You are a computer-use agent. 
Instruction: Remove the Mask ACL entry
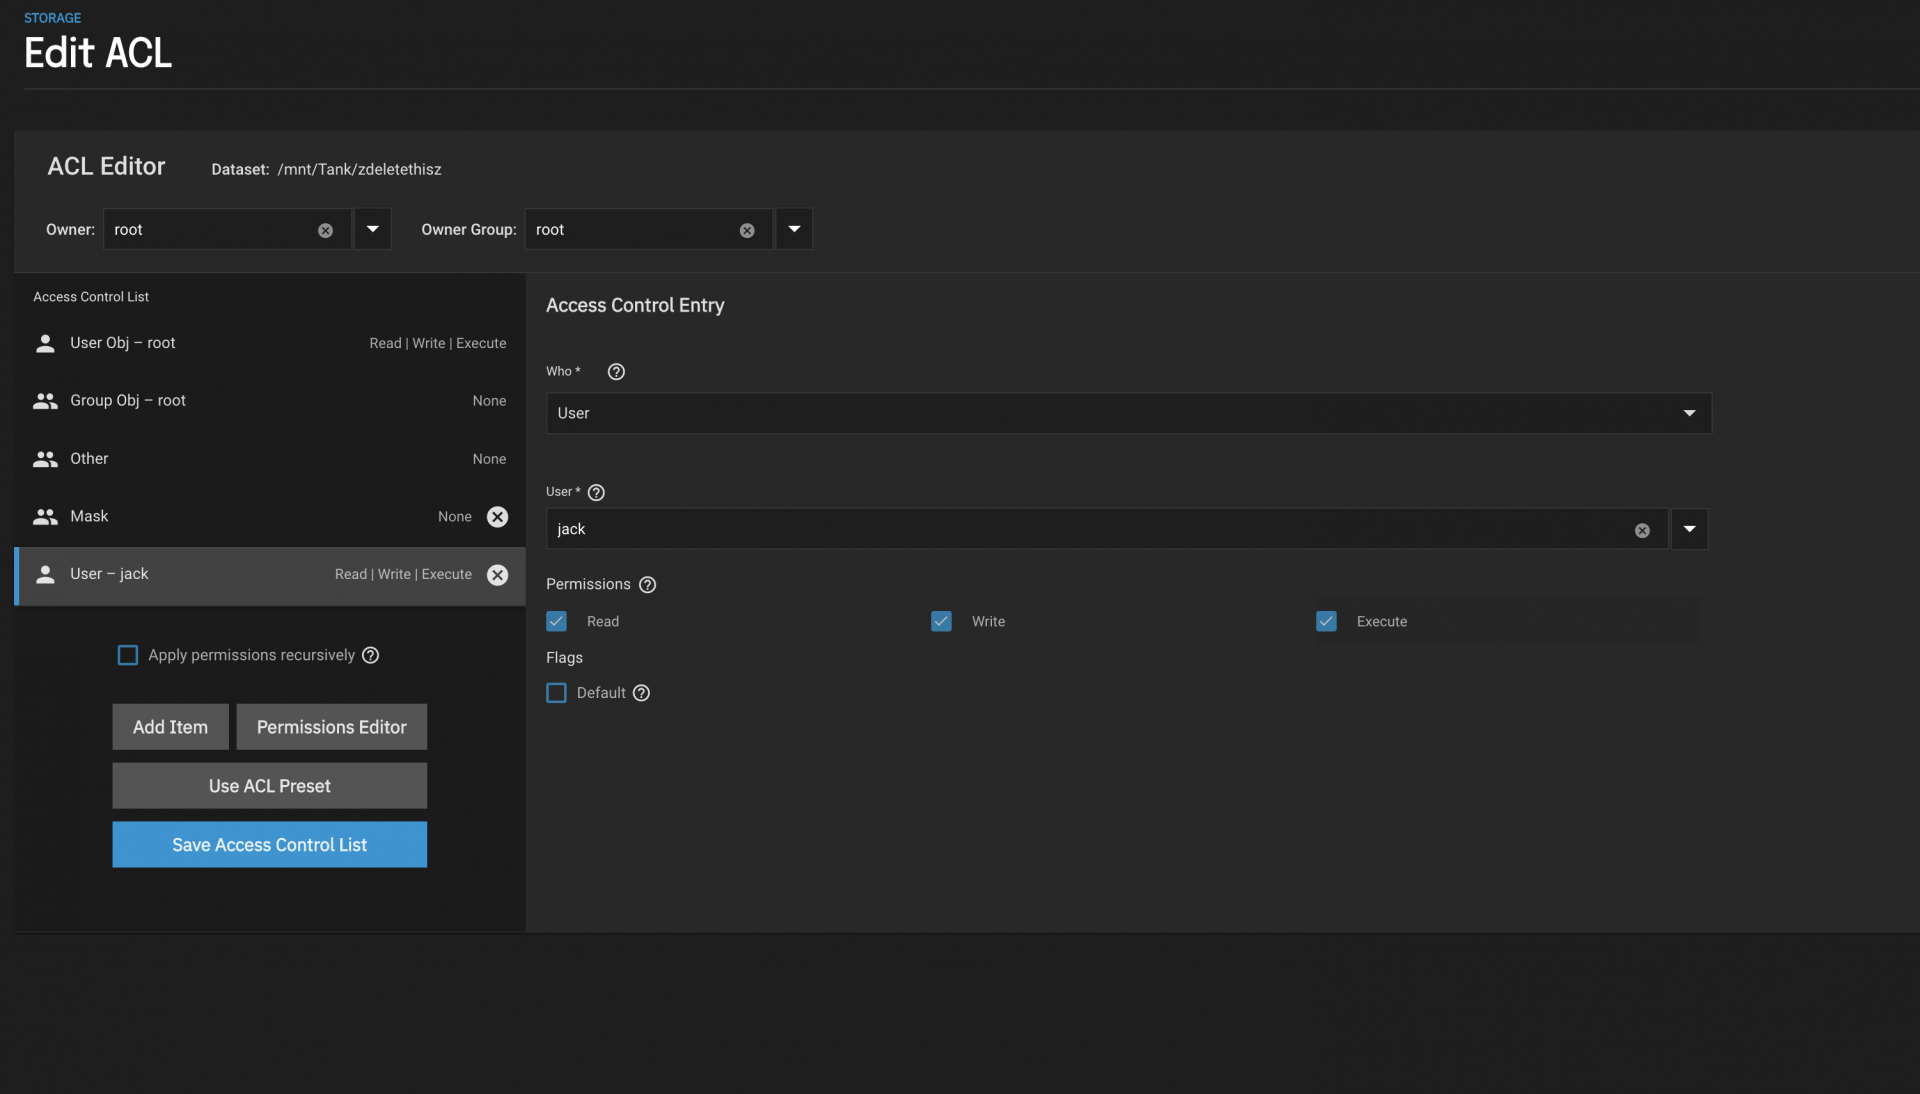click(x=497, y=517)
